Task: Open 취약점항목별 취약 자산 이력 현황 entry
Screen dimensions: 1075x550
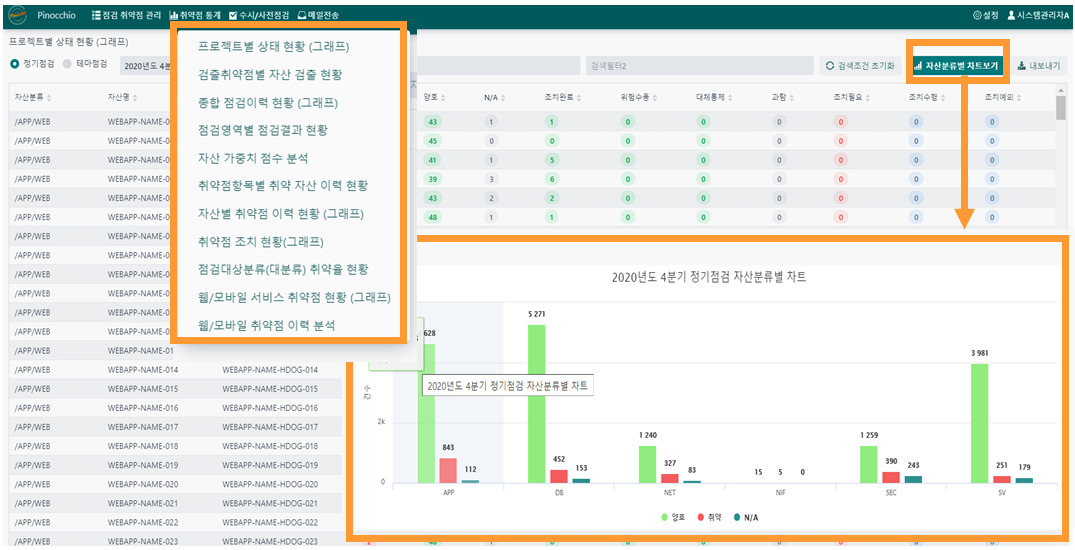Action: 283,186
